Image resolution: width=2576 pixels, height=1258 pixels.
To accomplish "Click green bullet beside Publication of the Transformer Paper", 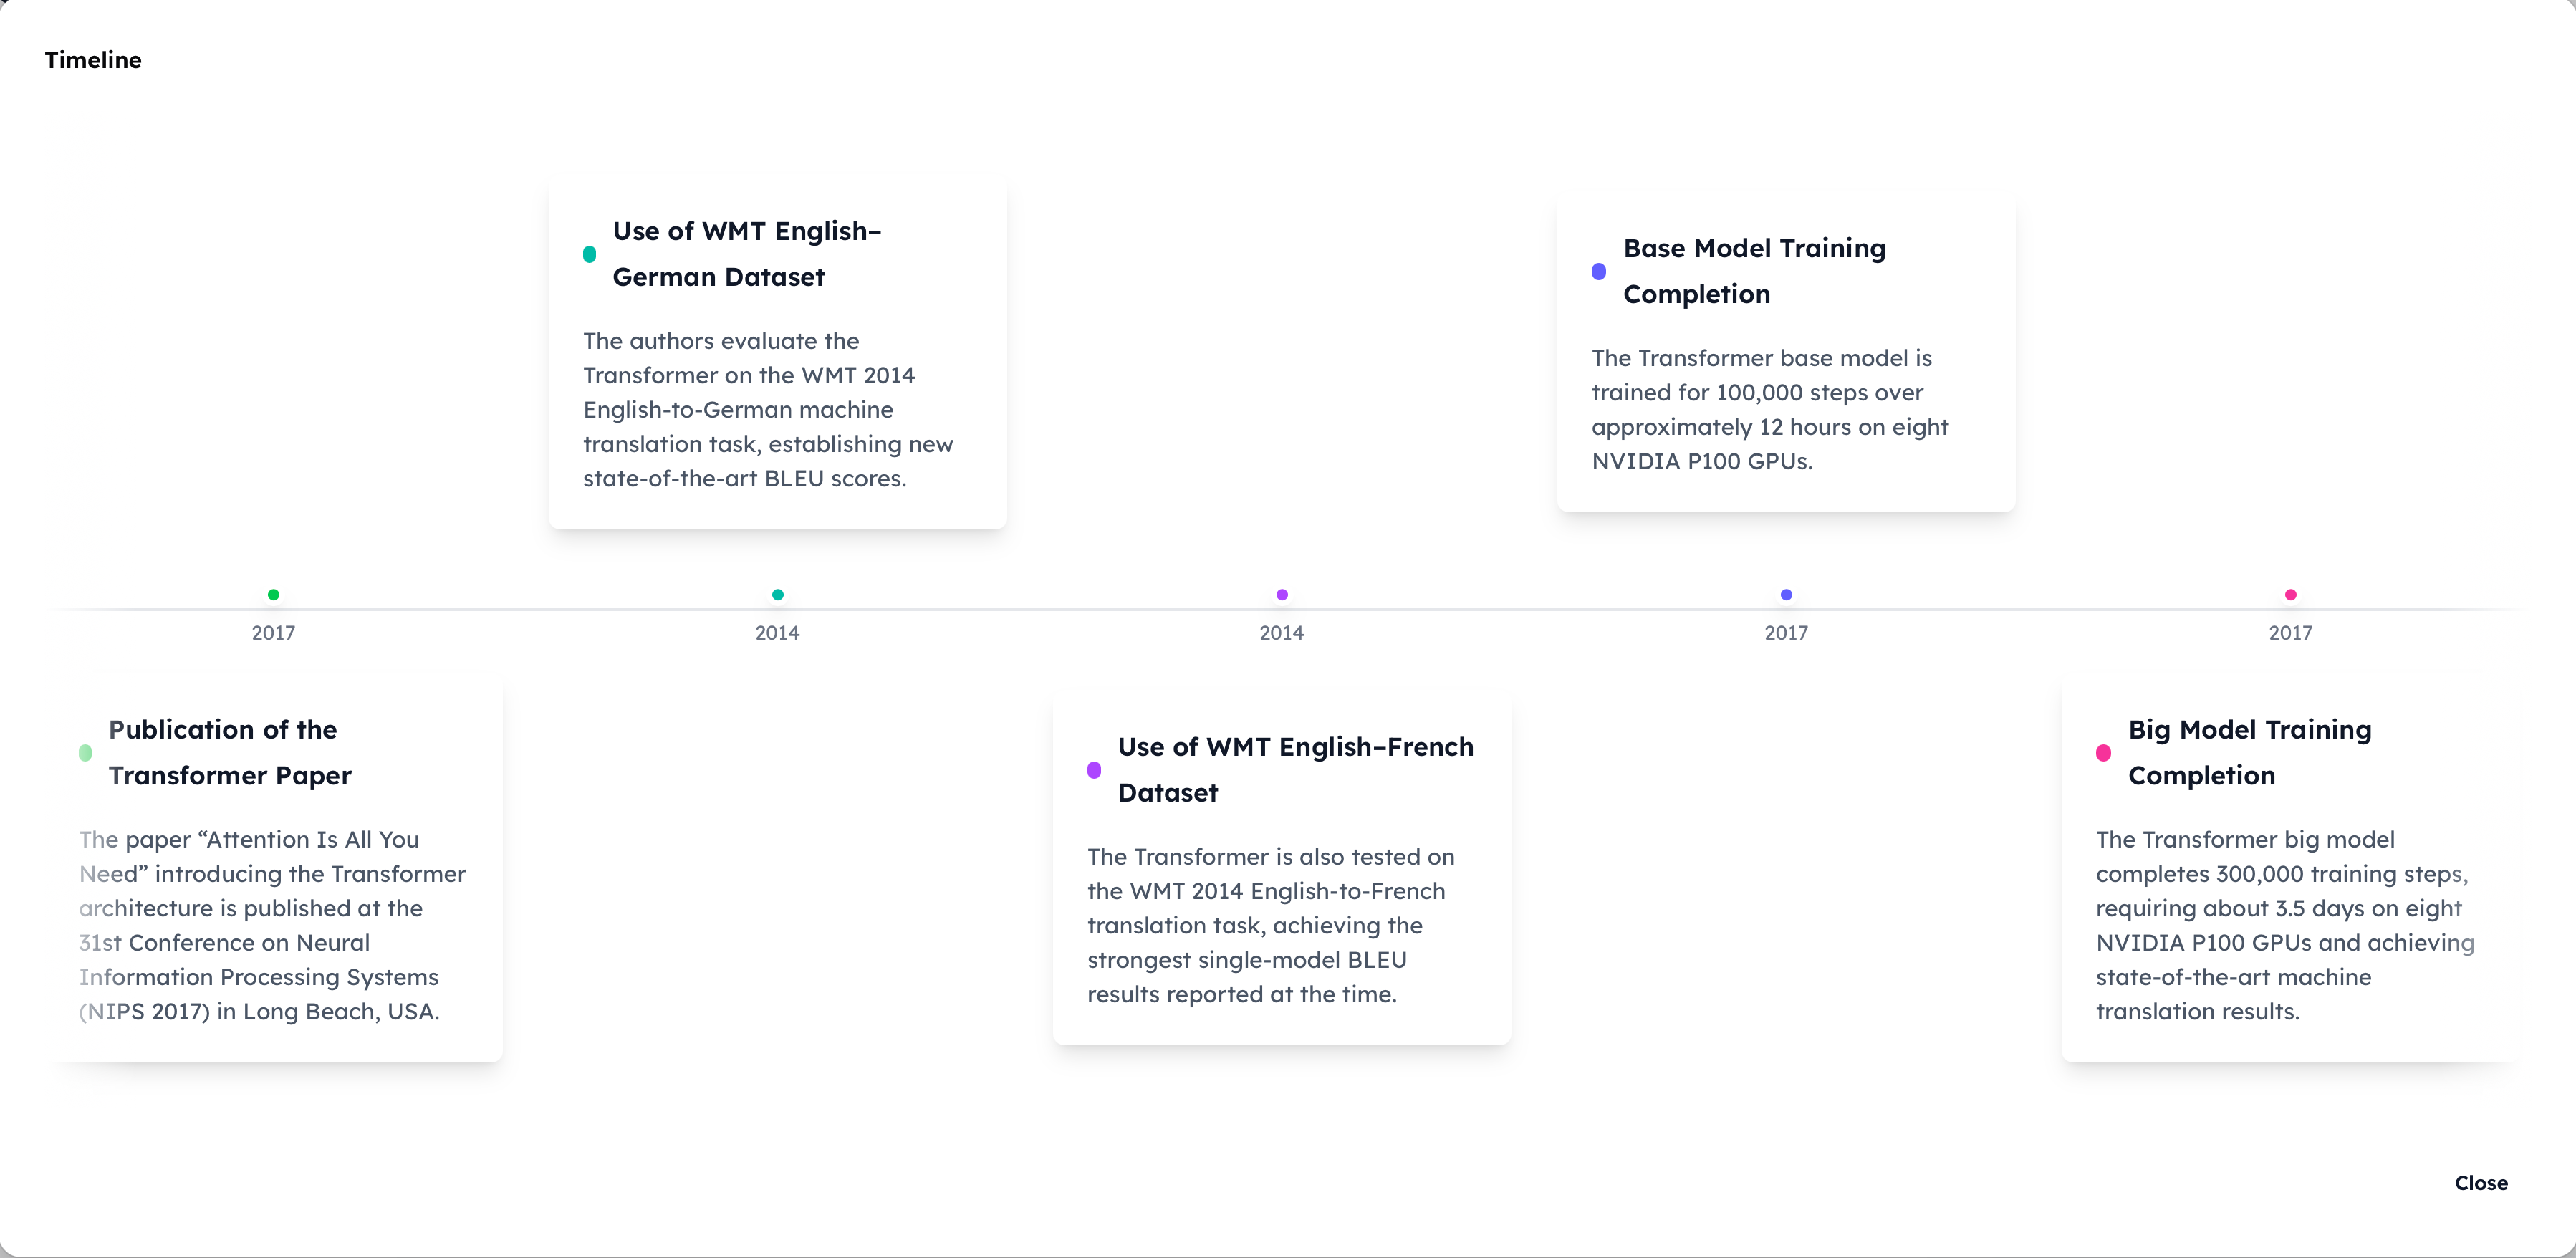I will pyautogui.click(x=86, y=753).
